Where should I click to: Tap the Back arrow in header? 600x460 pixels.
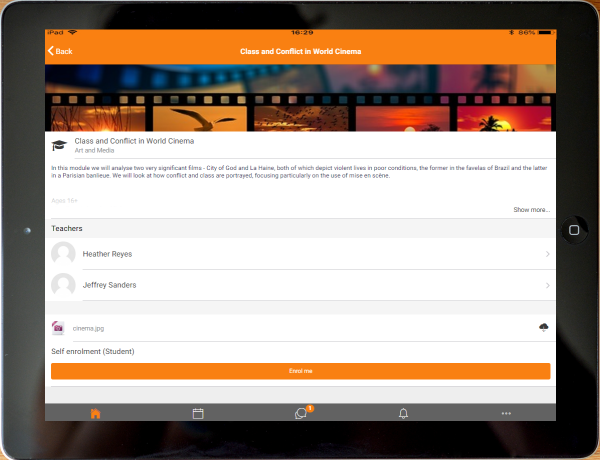click(58, 51)
